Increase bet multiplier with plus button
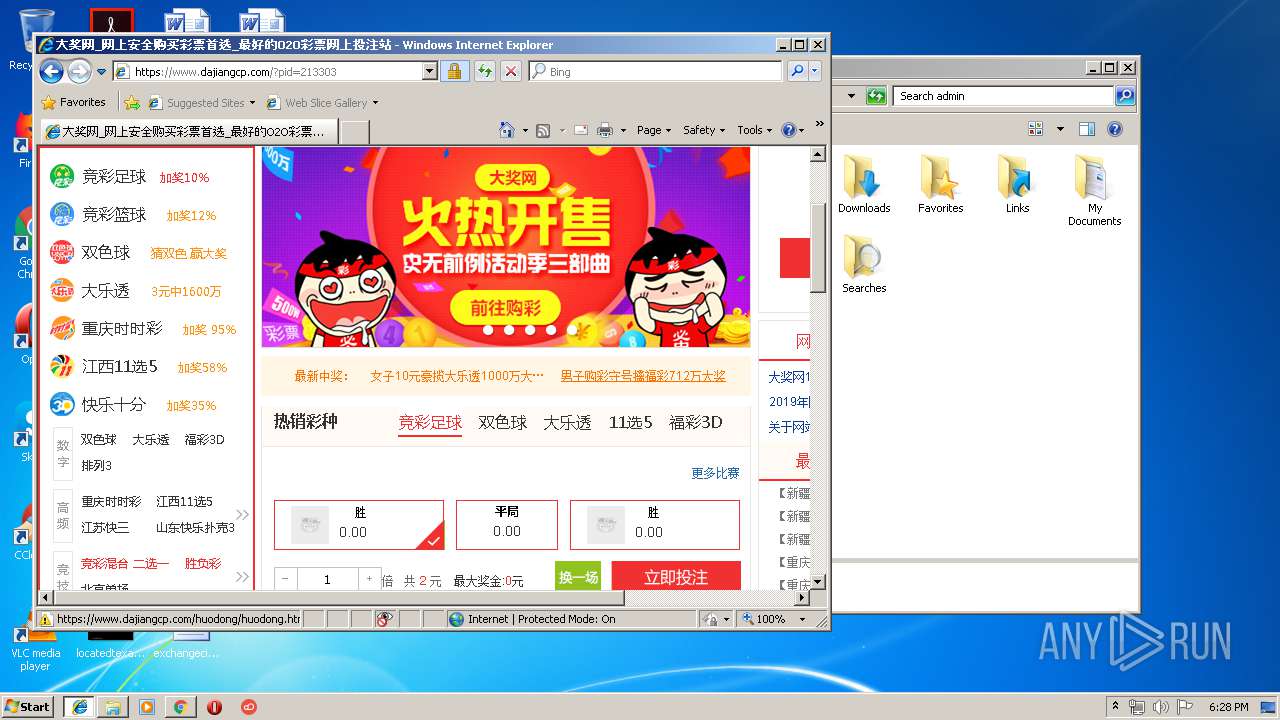This screenshot has height=720, width=1280. pos(369,579)
